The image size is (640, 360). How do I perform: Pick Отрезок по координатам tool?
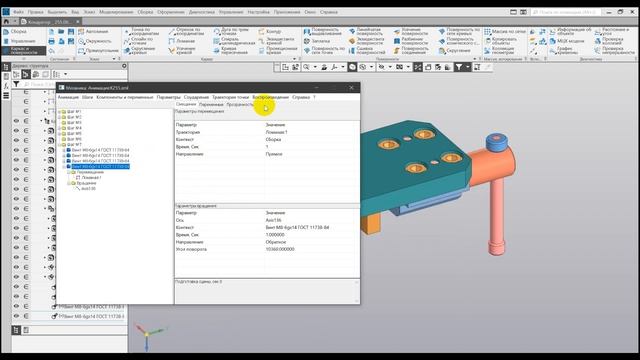click(x=186, y=31)
